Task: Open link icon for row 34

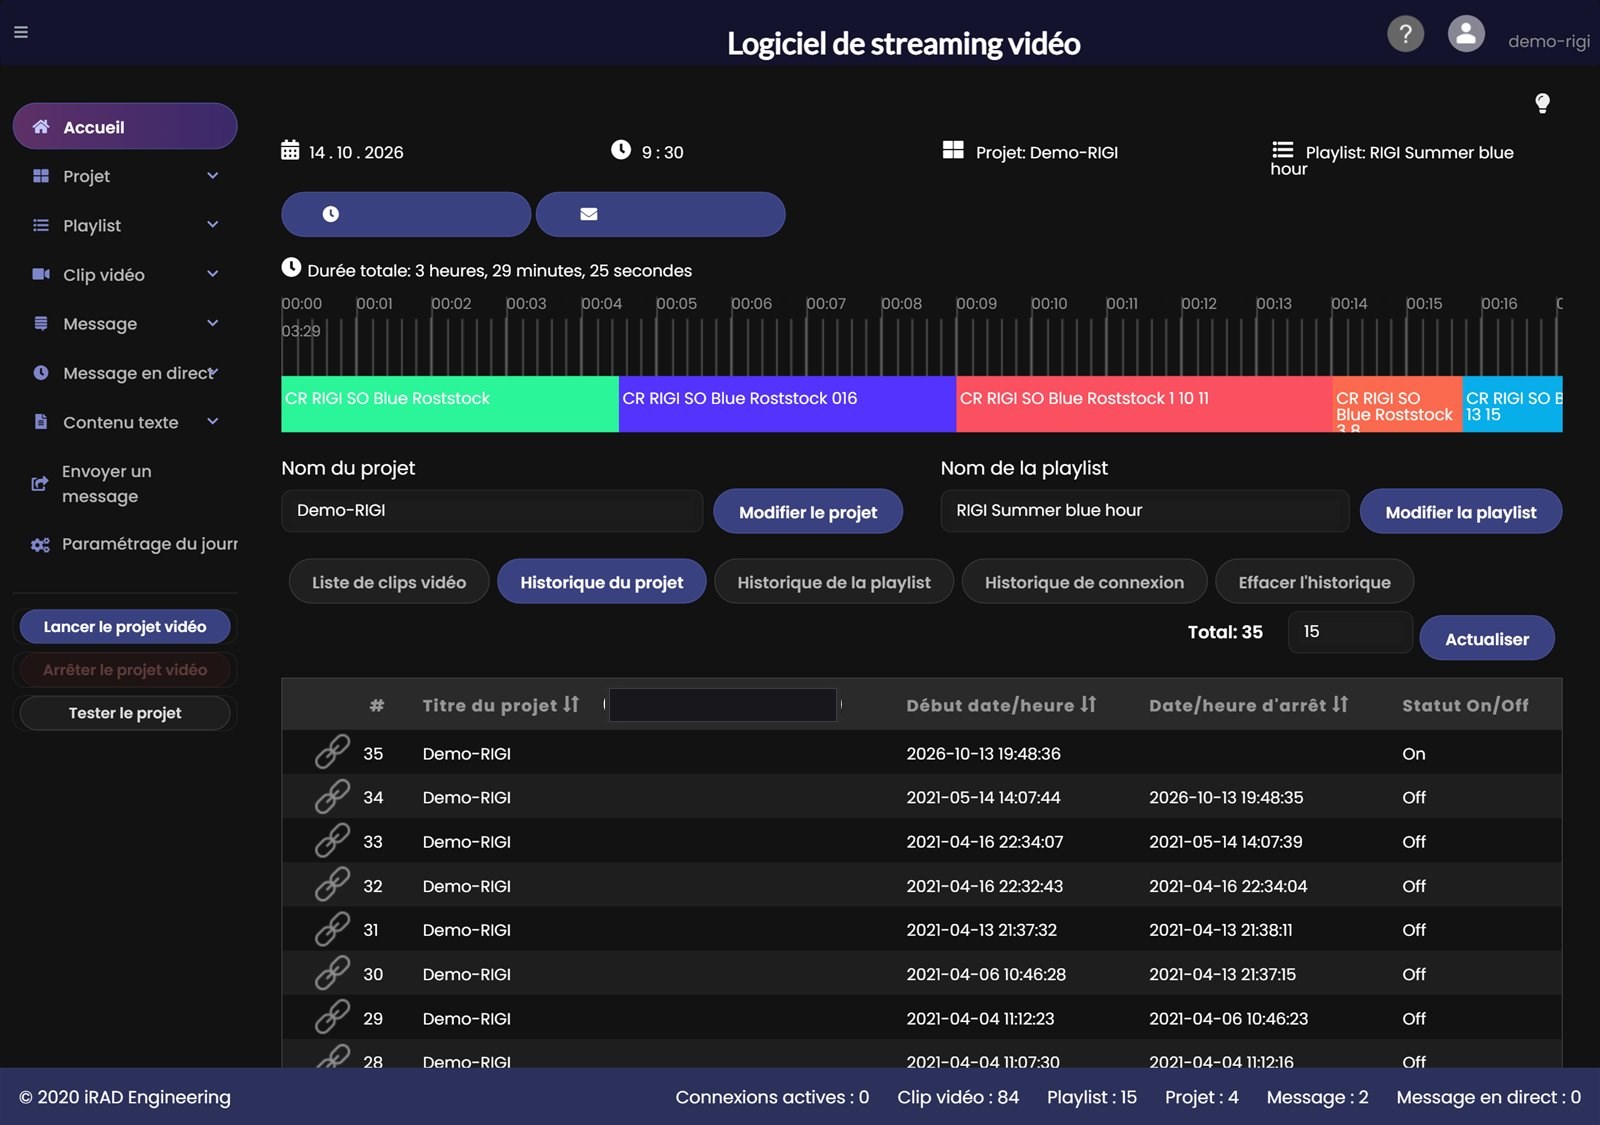Action: [x=332, y=796]
